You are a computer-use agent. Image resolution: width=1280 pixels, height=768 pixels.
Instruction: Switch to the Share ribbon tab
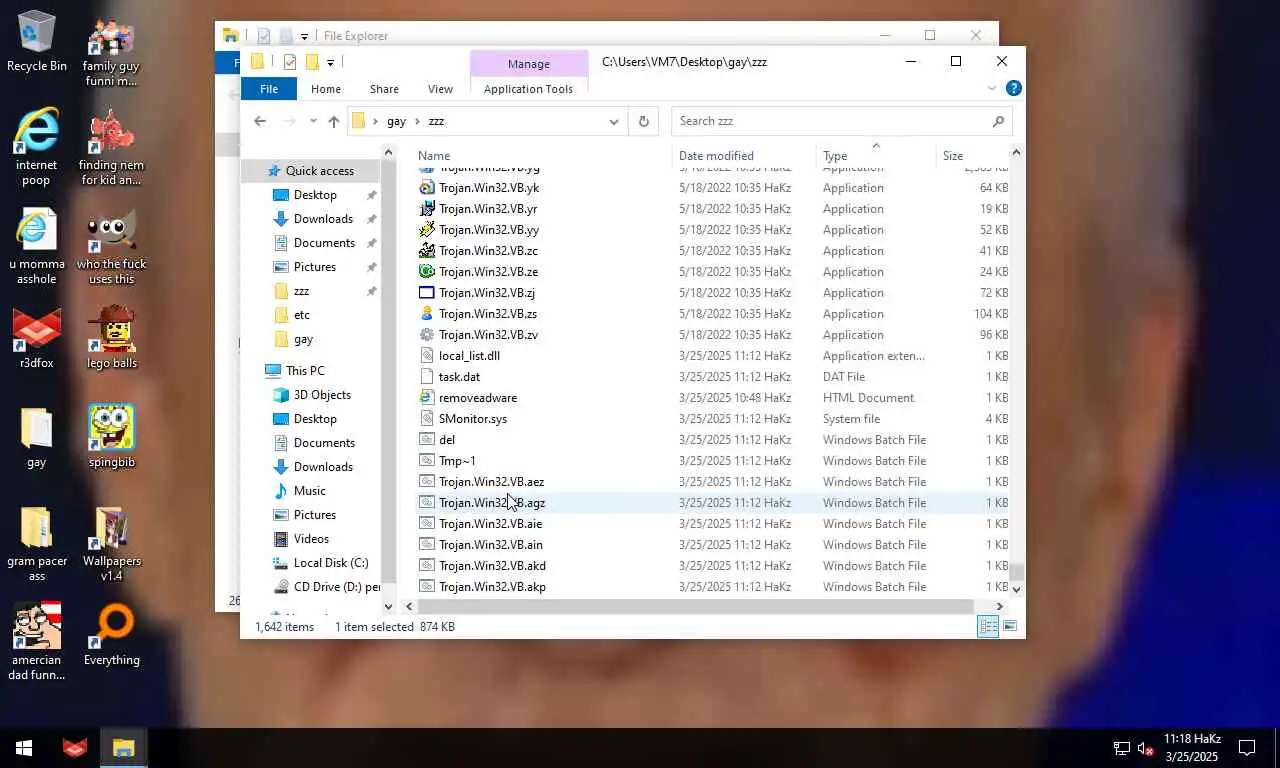(x=384, y=88)
